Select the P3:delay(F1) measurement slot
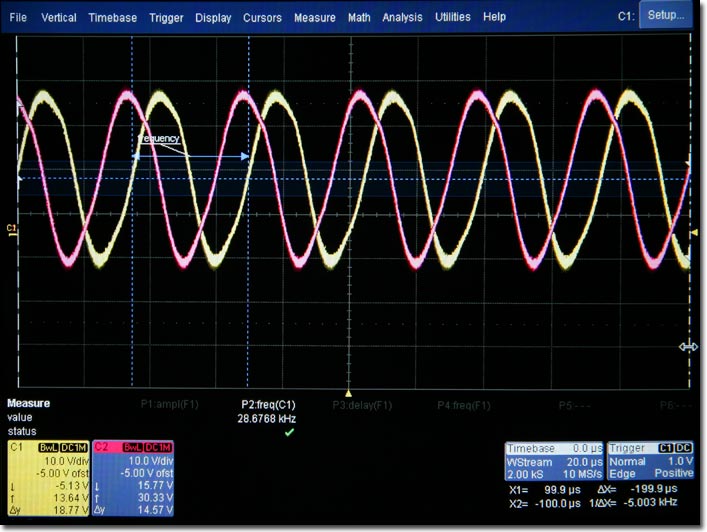 tap(362, 405)
